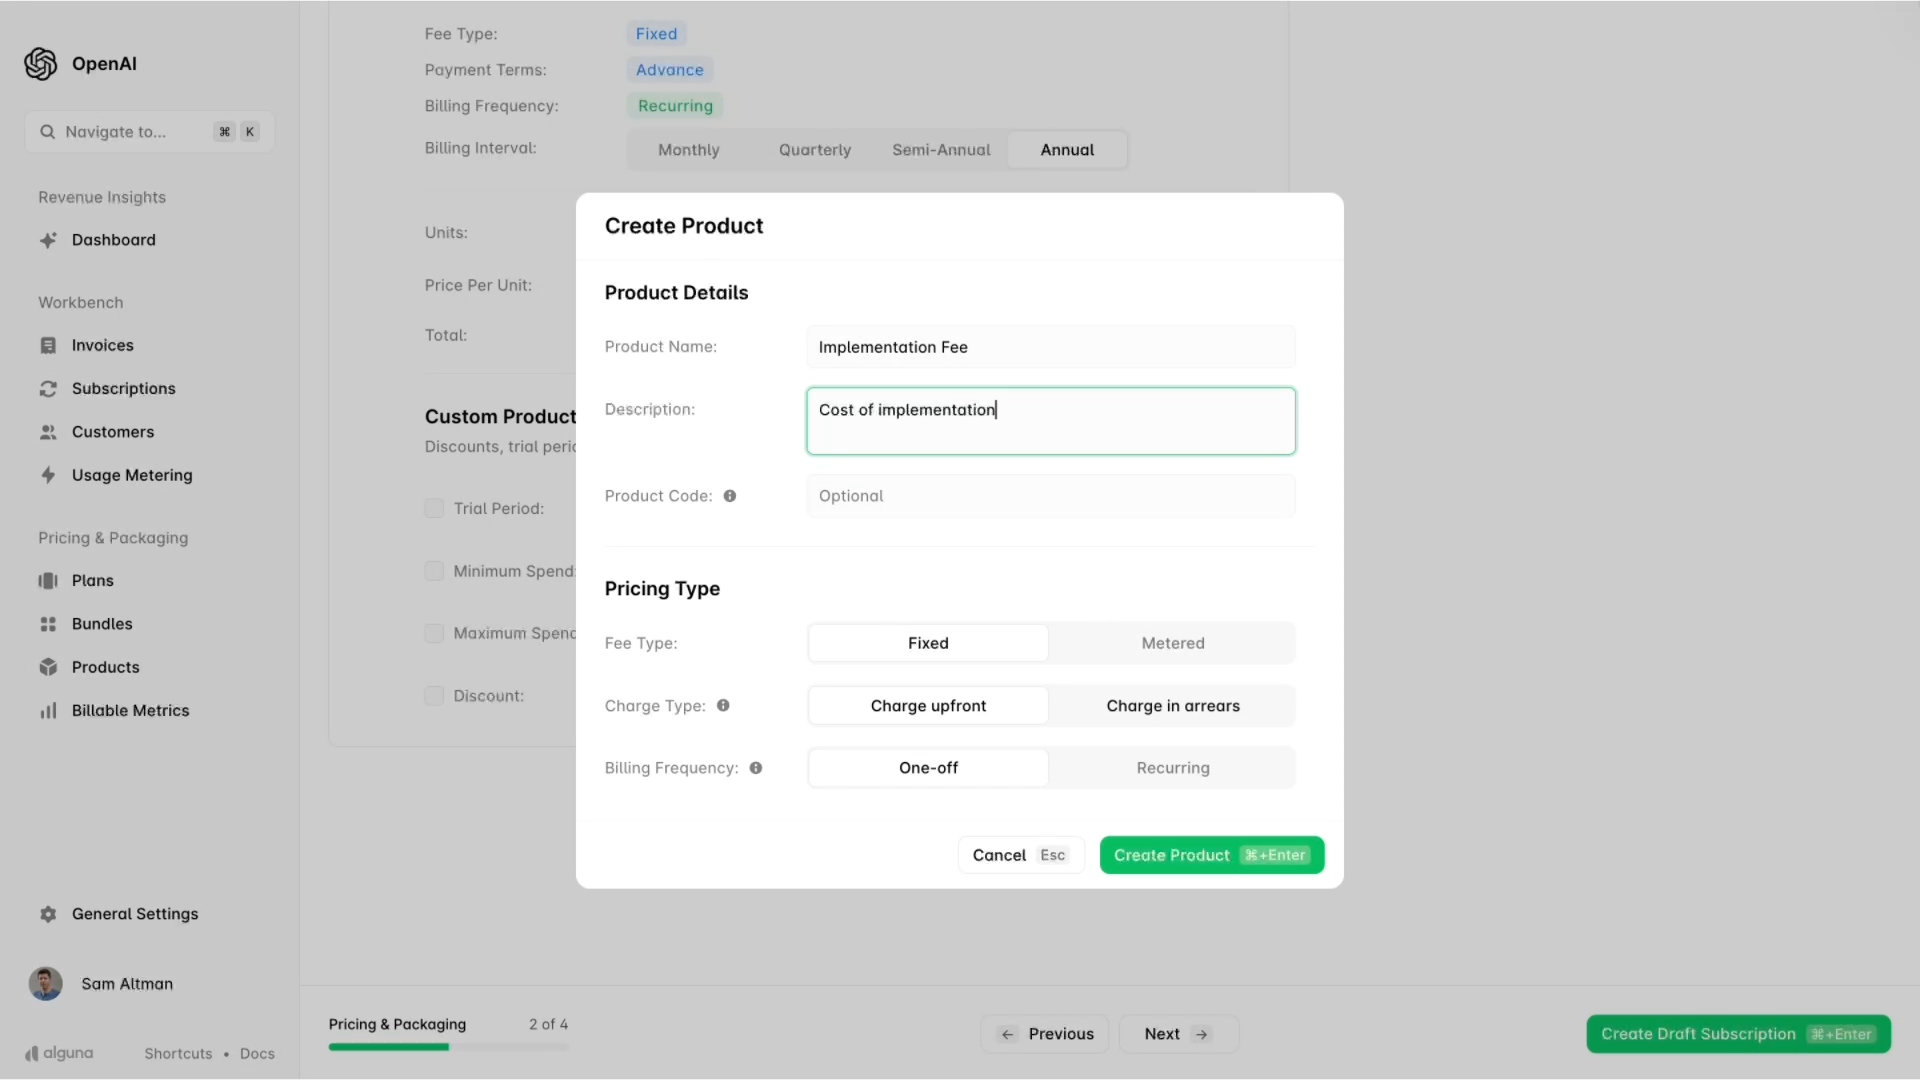Go to Usage Metering
Image resolution: width=1920 pixels, height=1080 pixels.
pos(131,475)
